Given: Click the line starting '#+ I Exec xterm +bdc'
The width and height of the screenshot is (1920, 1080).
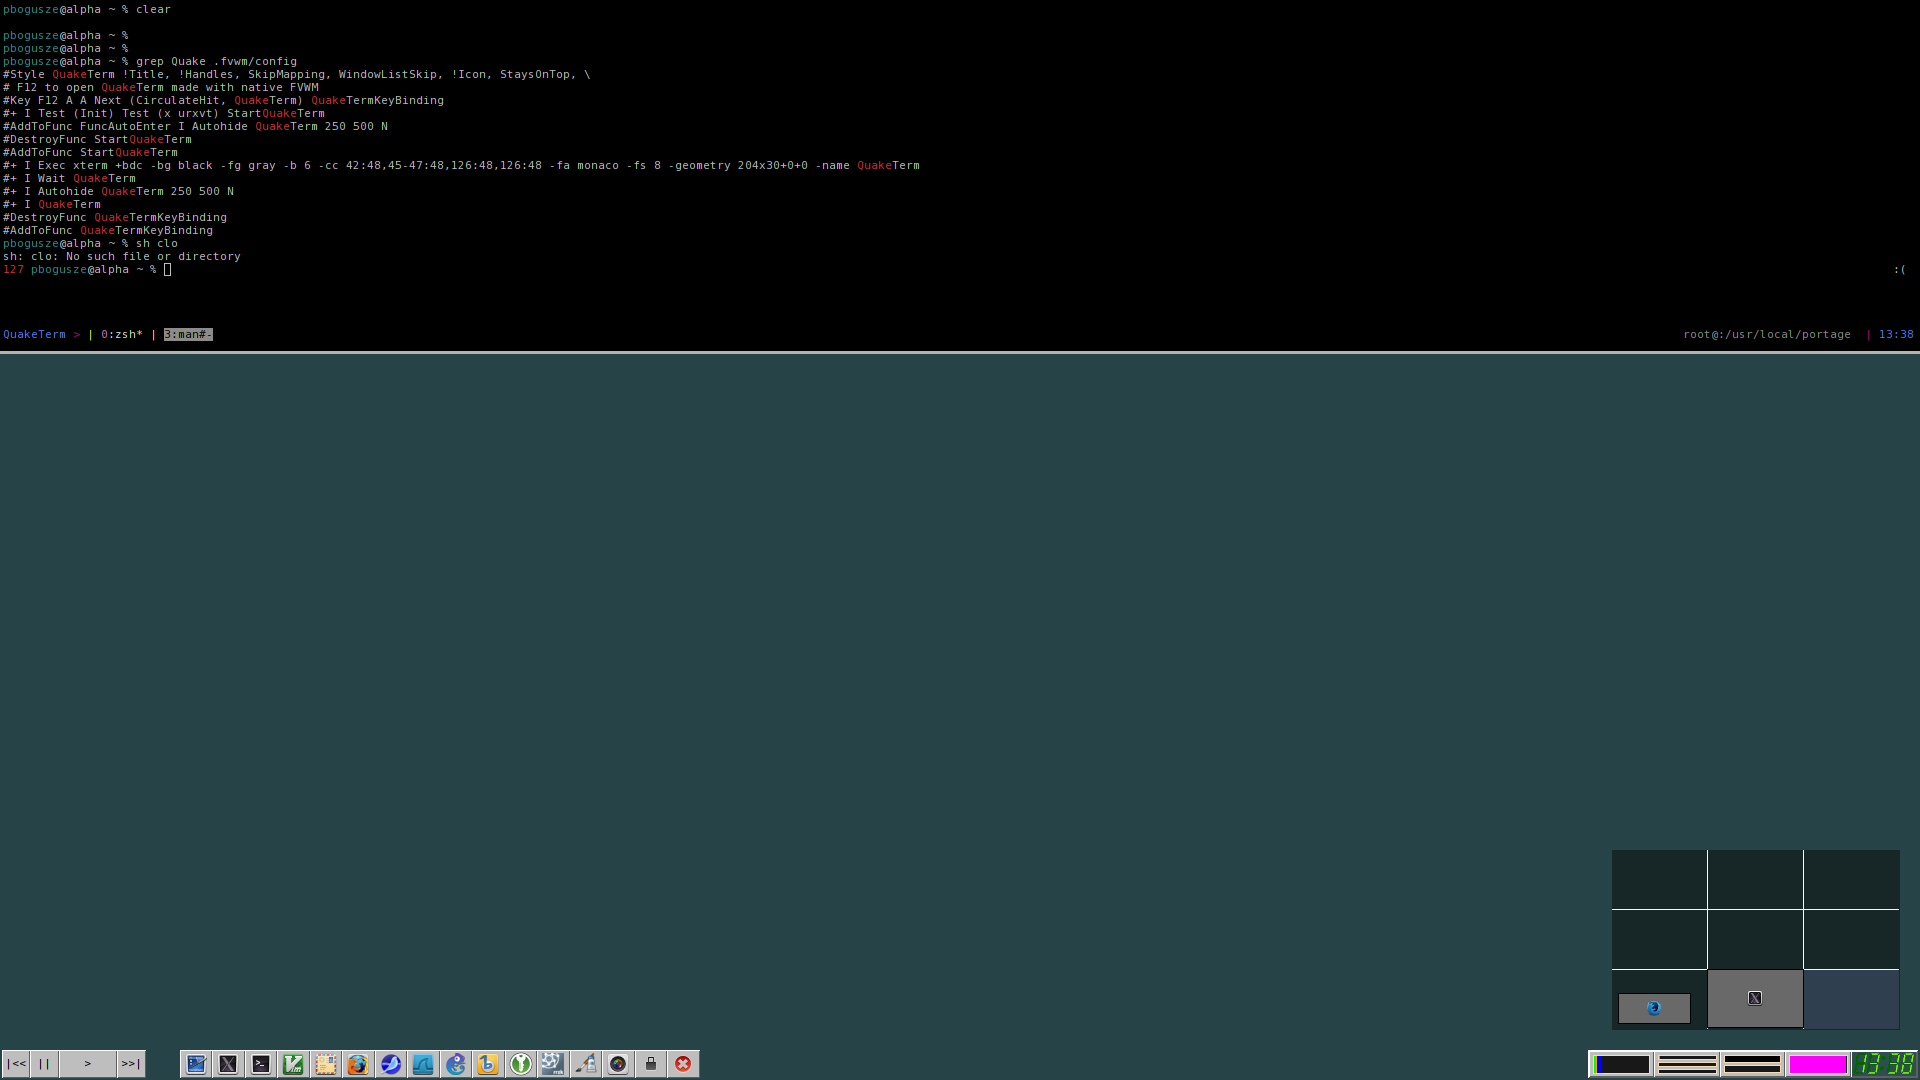Looking at the screenshot, I should [x=461, y=165].
